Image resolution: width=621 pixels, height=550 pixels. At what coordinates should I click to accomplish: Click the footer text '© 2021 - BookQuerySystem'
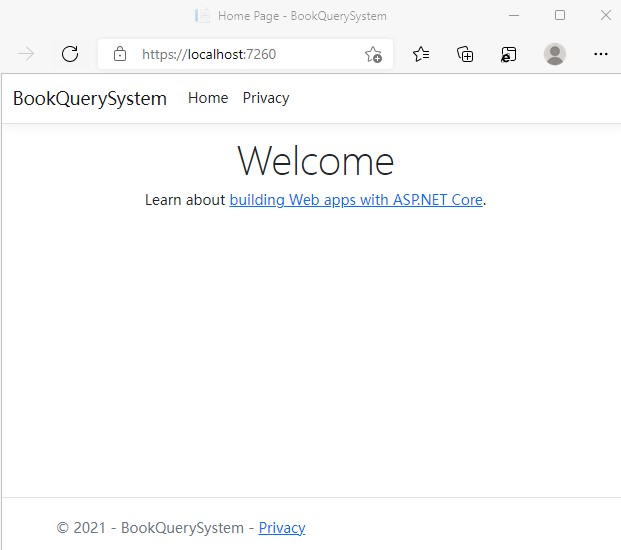coord(150,528)
